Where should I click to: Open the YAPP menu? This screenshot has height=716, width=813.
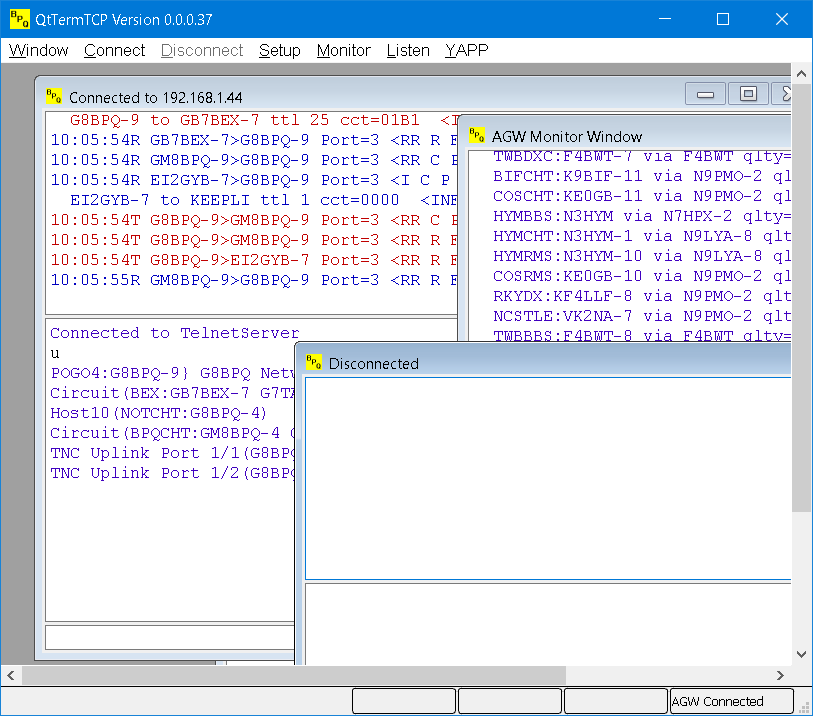point(467,50)
